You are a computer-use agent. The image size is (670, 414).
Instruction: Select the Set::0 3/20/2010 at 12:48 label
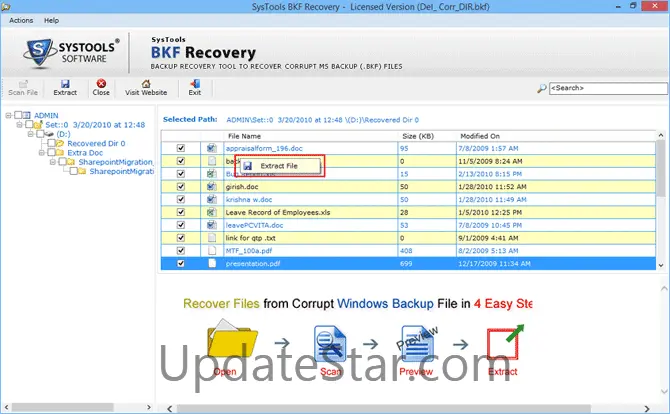click(x=95, y=125)
